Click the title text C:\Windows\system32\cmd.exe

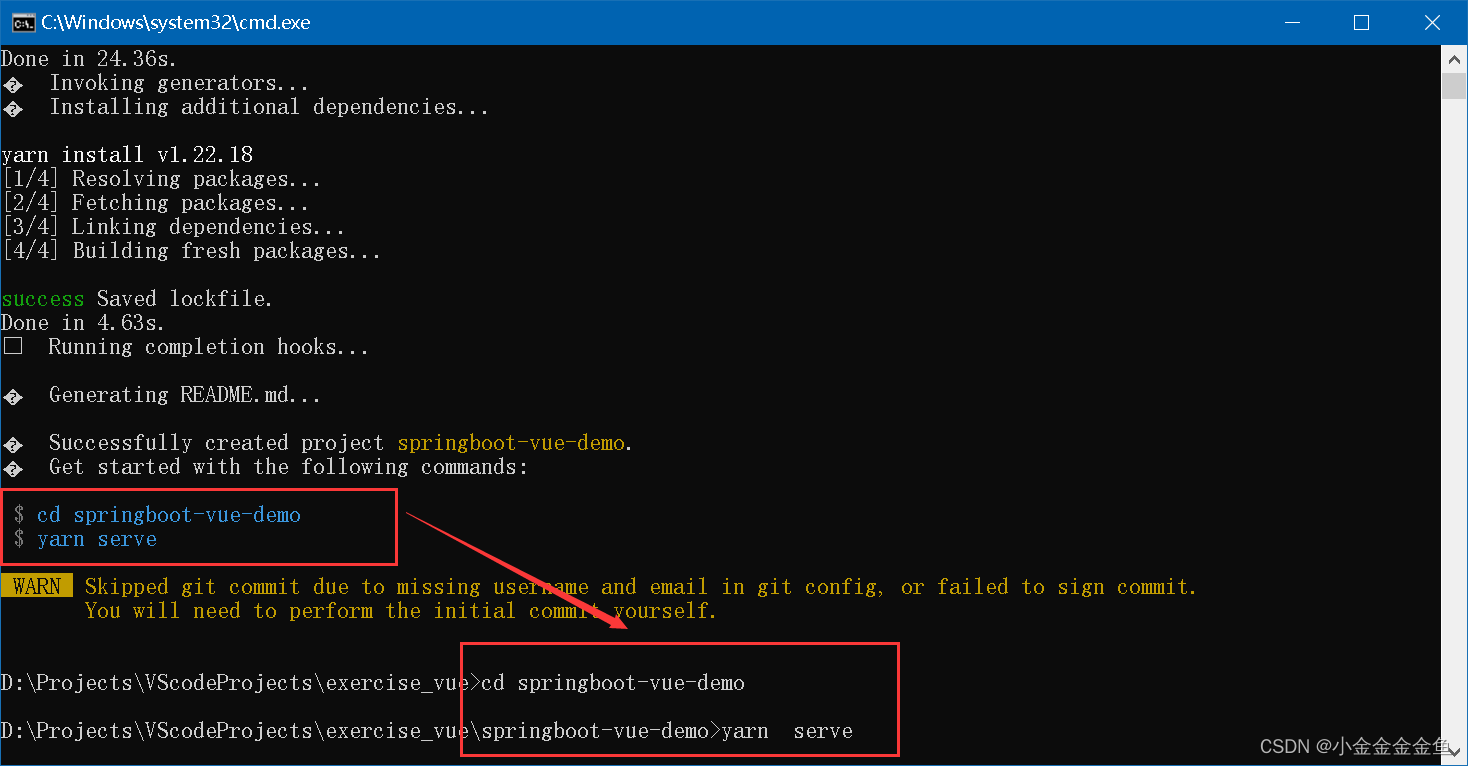point(176,22)
